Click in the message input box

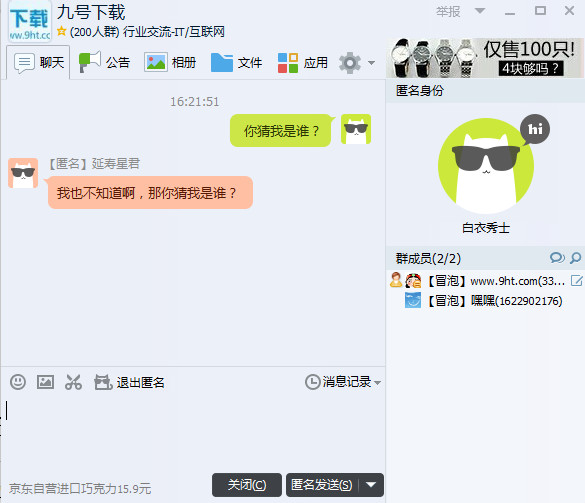point(193,433)
